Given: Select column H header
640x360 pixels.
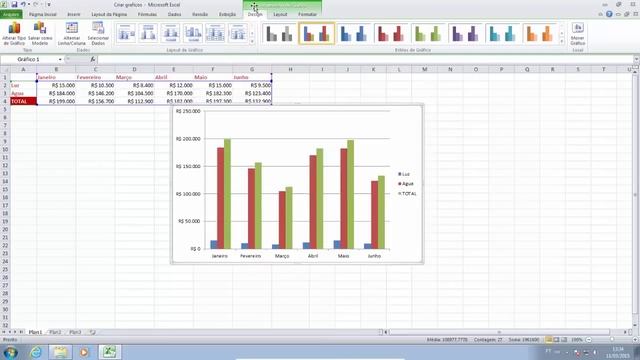Looking at the screenshot, I should (x=291, y=69).
